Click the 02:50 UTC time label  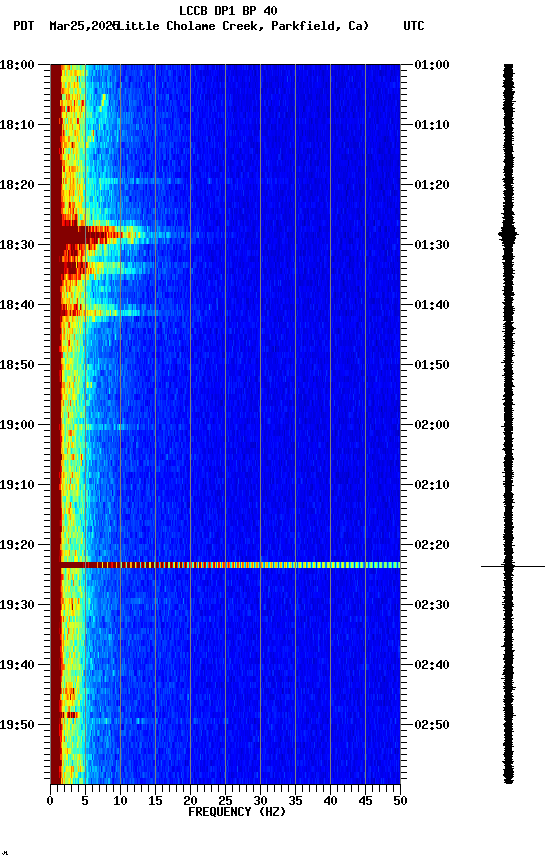coord(432,725)
